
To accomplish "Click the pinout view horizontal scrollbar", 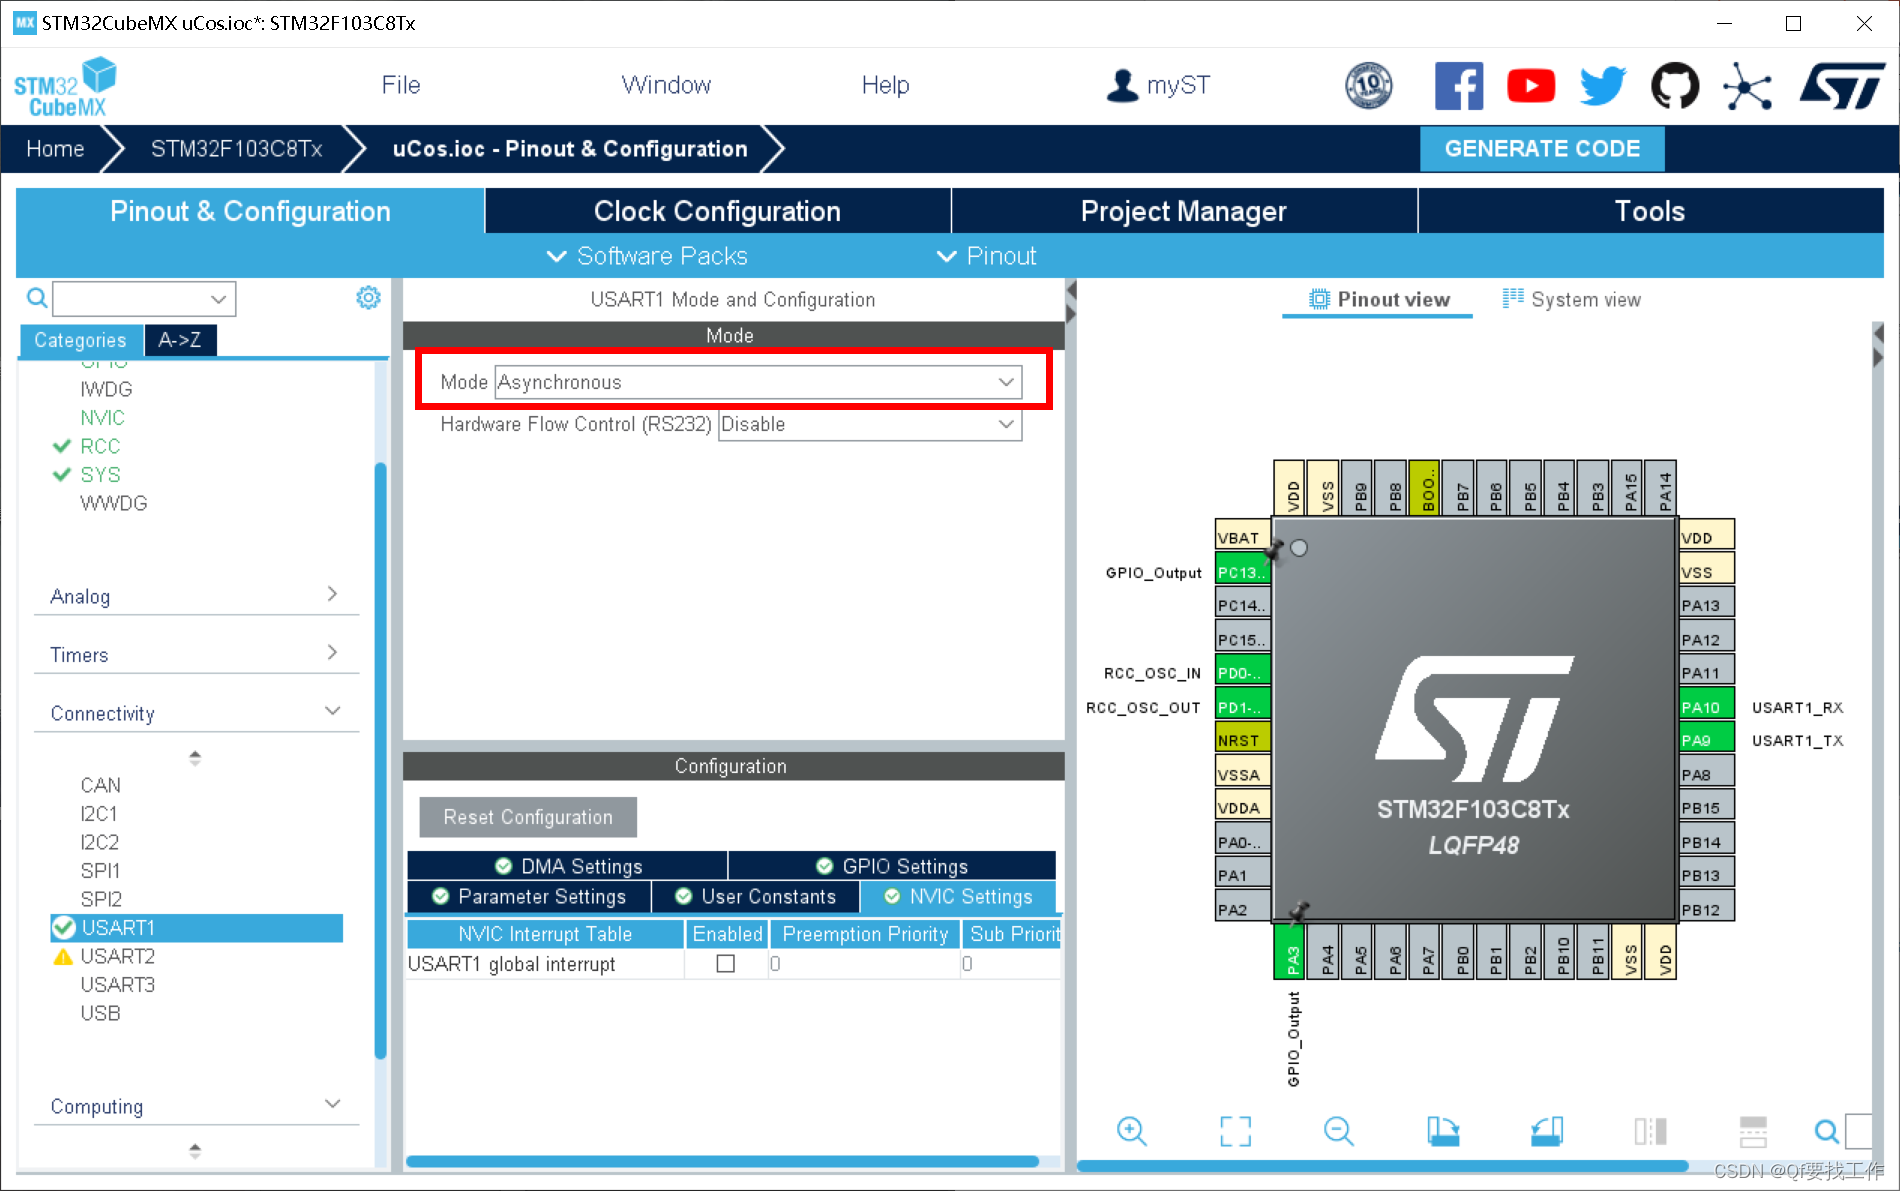I will coord(1382,1166).
